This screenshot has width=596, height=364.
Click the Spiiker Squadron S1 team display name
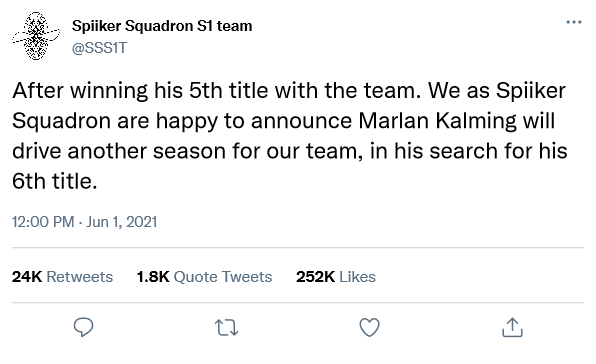[162, 26]
